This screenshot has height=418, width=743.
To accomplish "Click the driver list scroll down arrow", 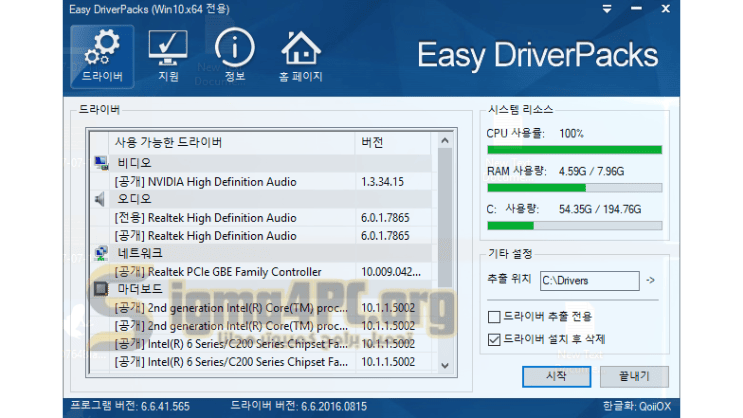I will [x=444, y=365].
